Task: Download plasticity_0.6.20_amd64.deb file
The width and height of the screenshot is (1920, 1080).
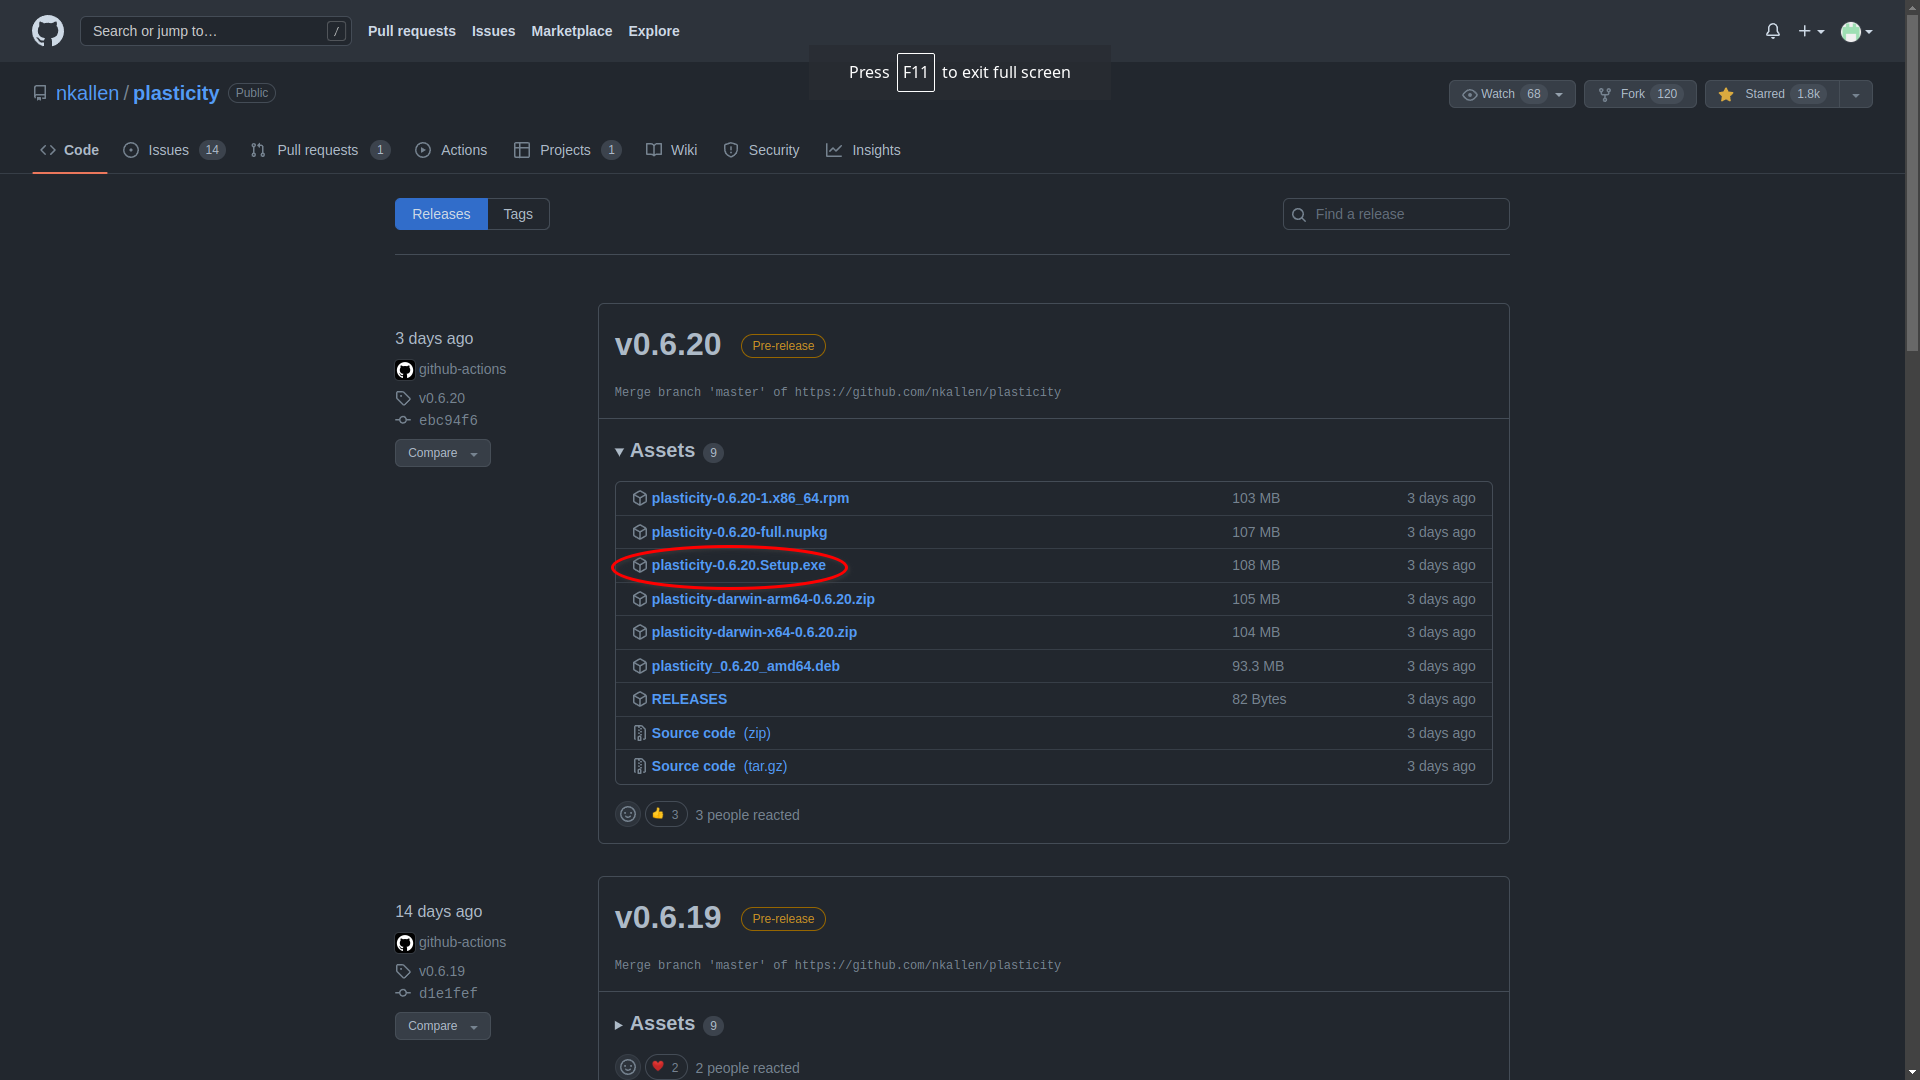Action: tap(745, 666)
